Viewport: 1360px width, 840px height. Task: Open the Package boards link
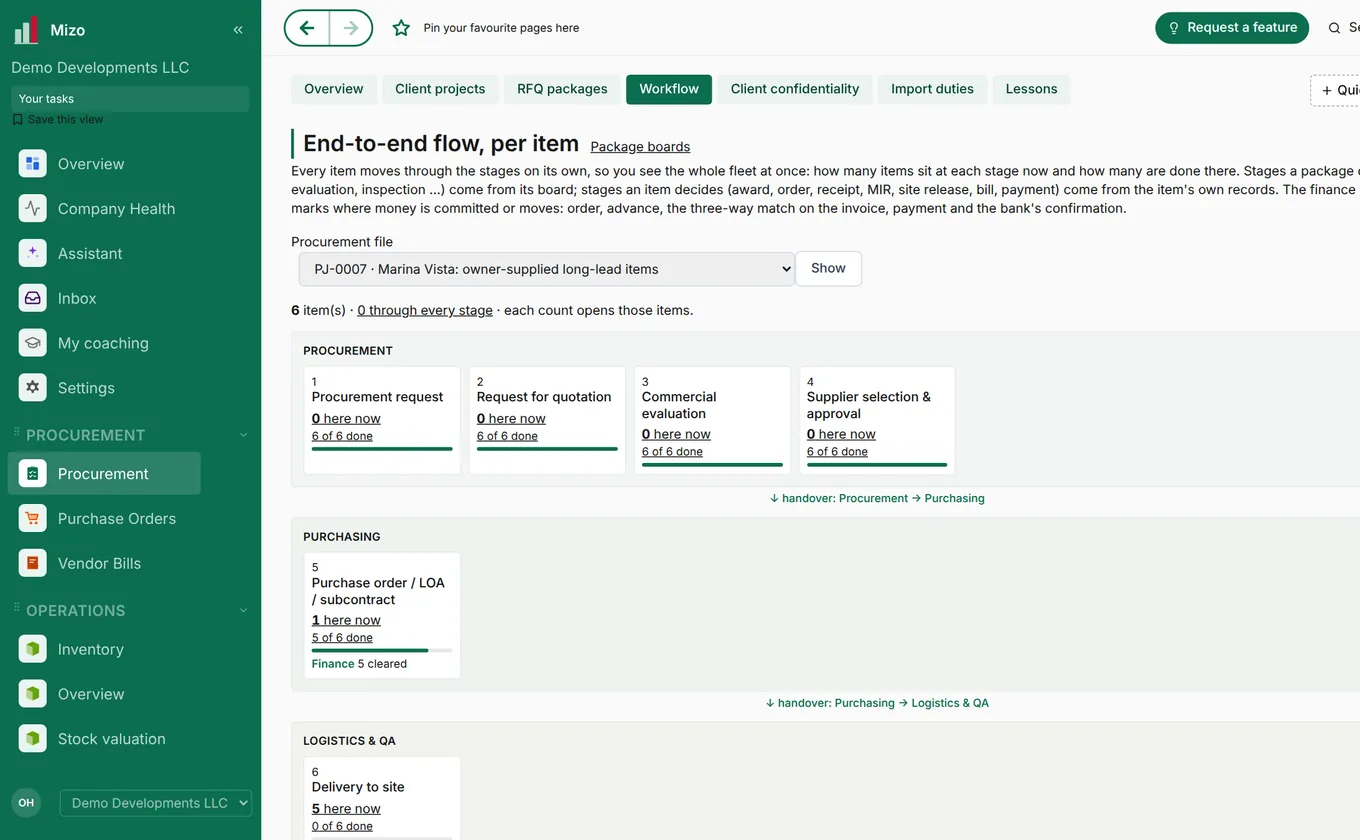pyautogui.click(x=640, y=147)
